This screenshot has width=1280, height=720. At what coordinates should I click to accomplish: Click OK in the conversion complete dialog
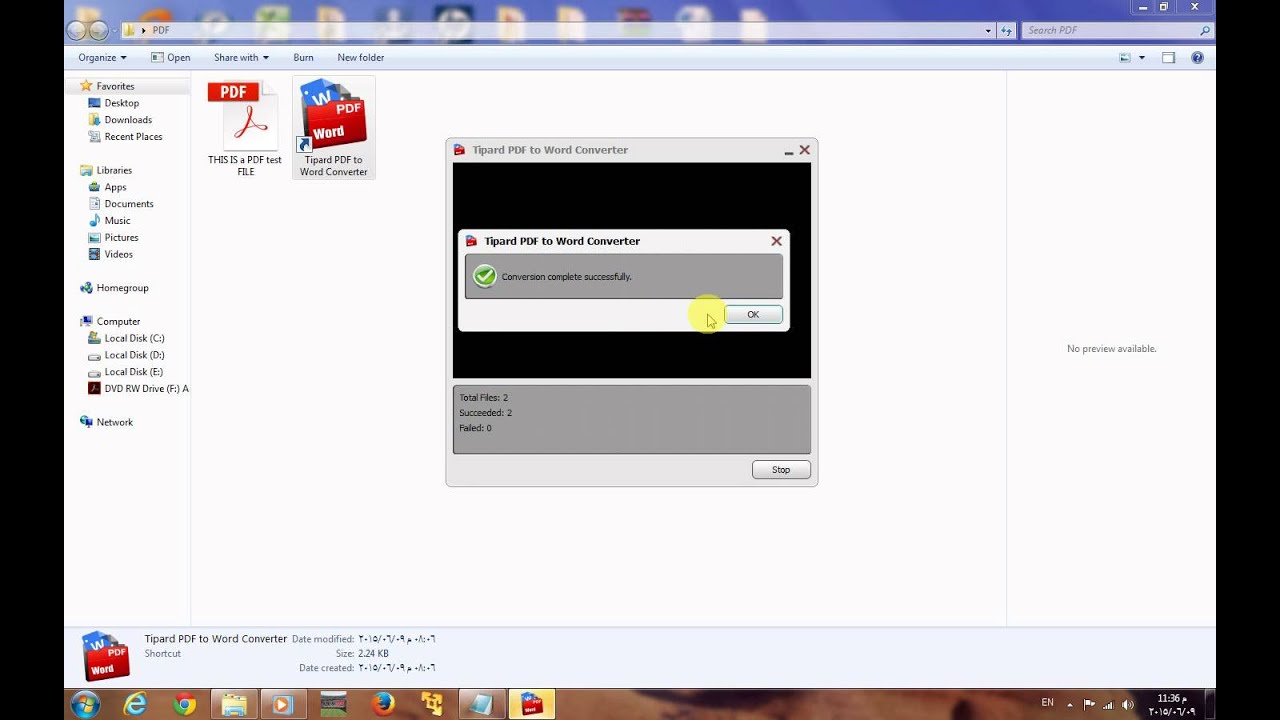point(753,314)
